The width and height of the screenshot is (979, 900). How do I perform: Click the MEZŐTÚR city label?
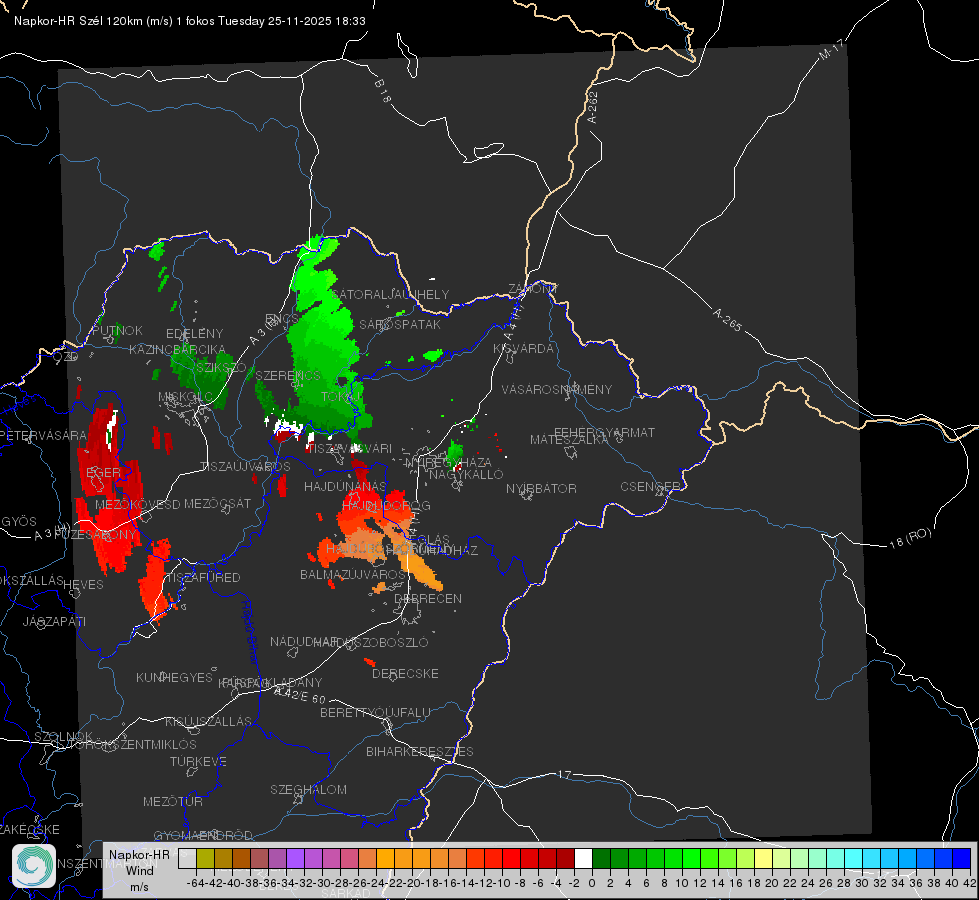pos(173,802)
